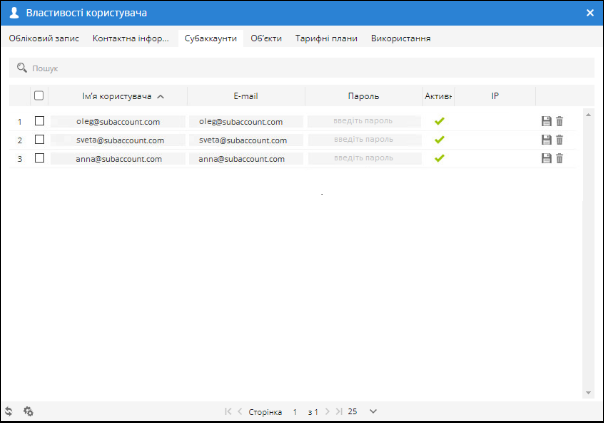605x423 pixels.
Task: Save the sveta@subaccount.com row
Action: 546,140
